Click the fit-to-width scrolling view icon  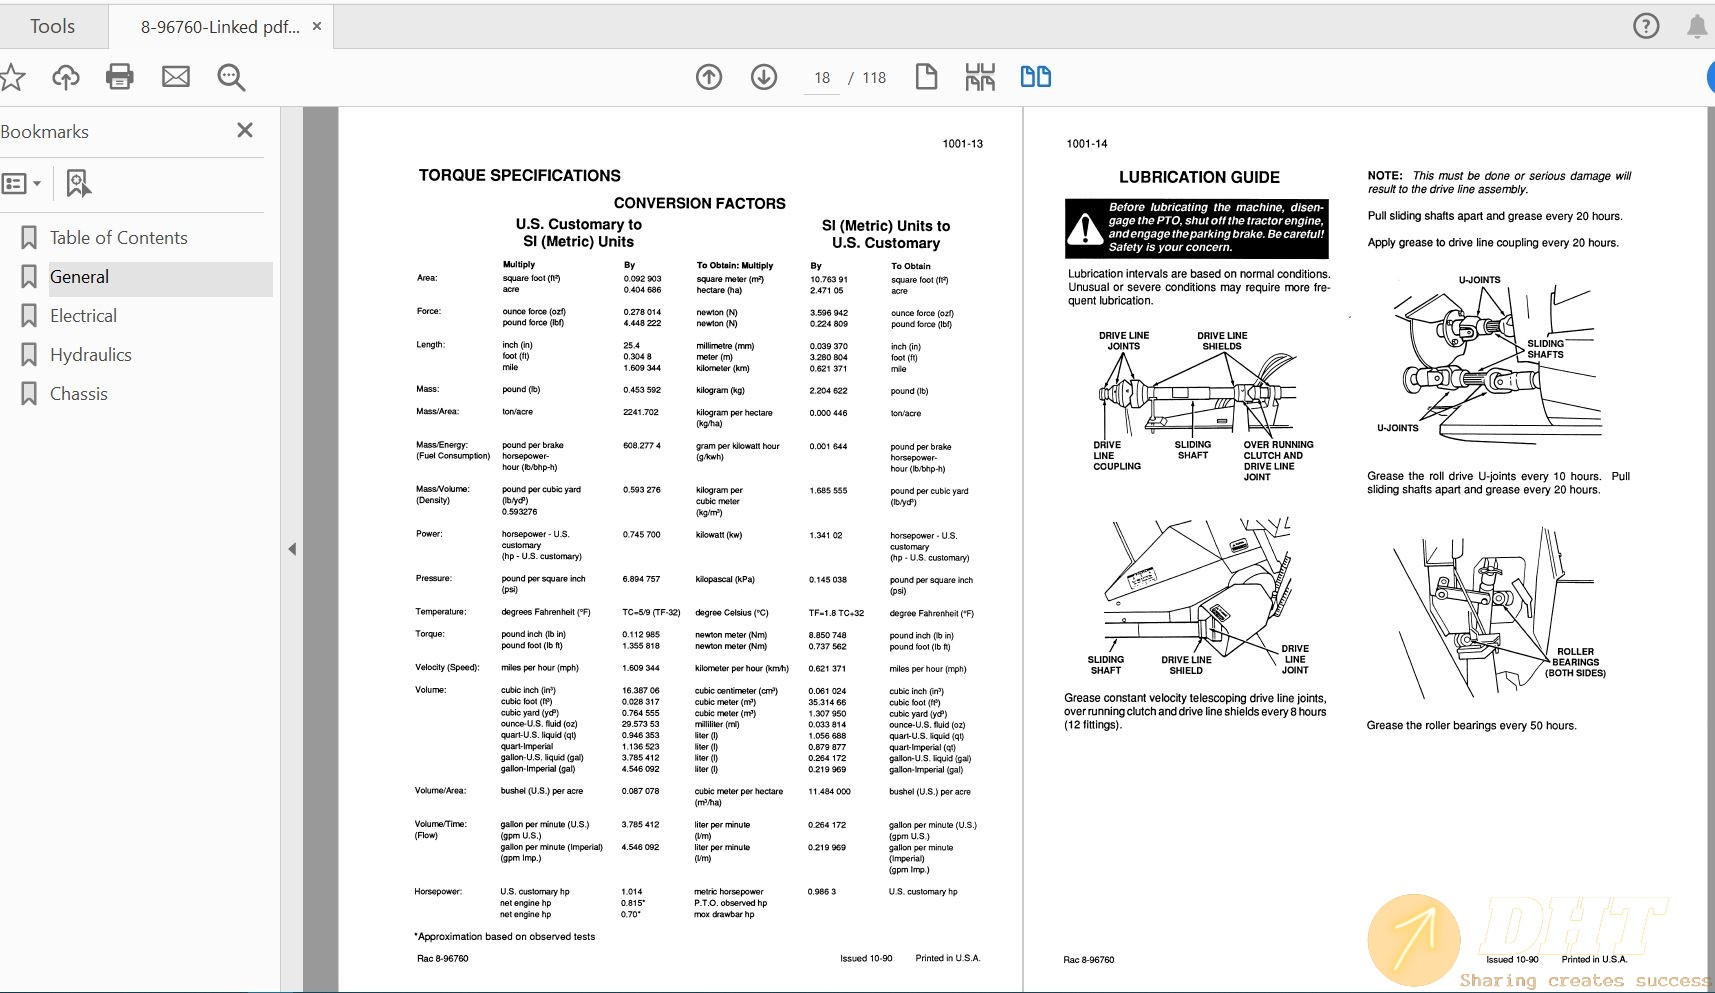pos(980,77)
